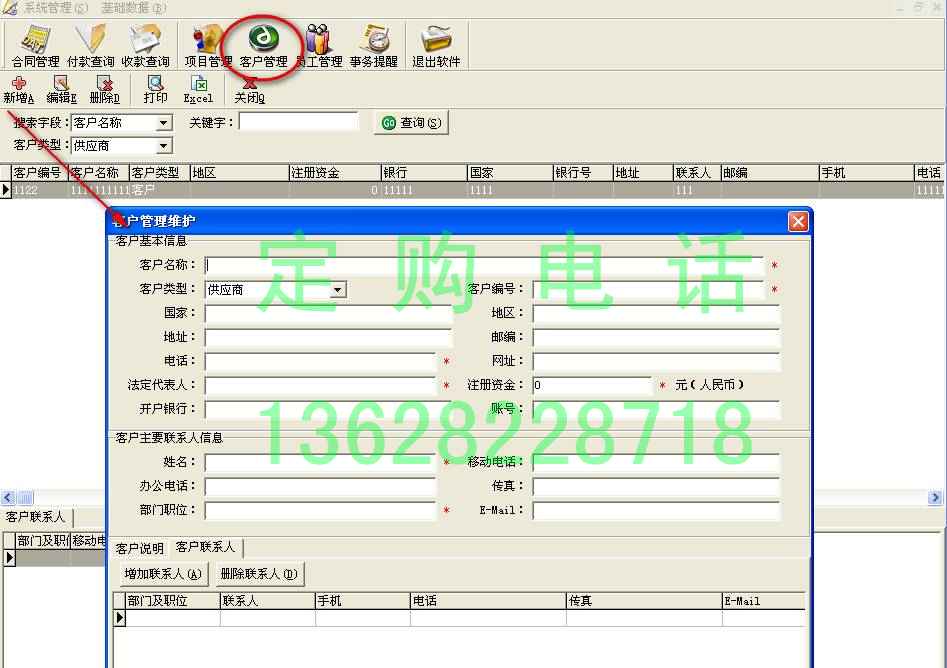Click 增加联系人 add contact button

(x=163, y=574)
